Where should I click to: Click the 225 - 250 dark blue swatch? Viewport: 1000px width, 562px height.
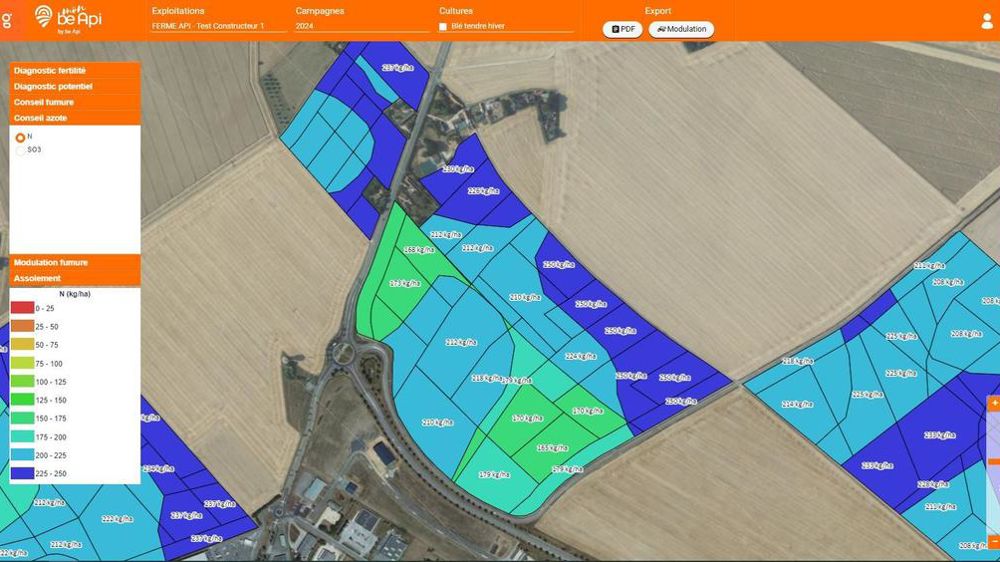22,473
